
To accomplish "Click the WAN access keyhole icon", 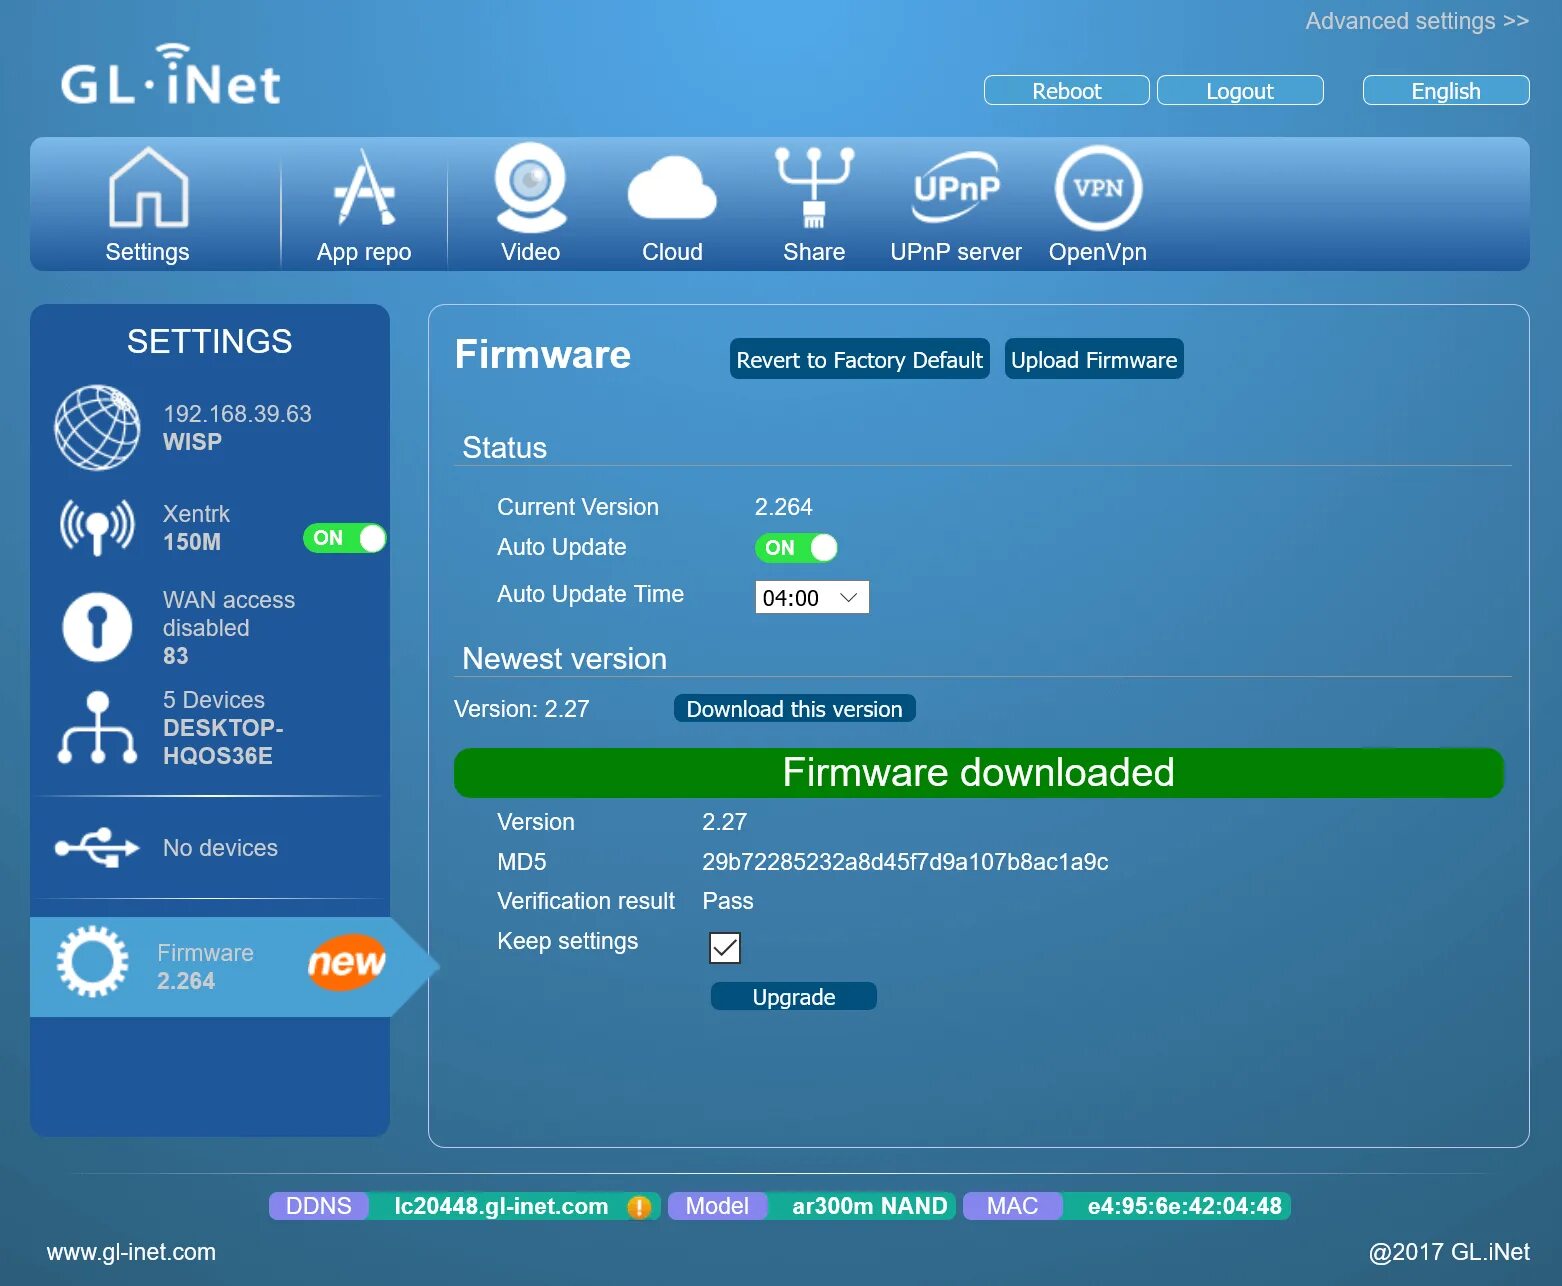I will [x=97, y=627].
